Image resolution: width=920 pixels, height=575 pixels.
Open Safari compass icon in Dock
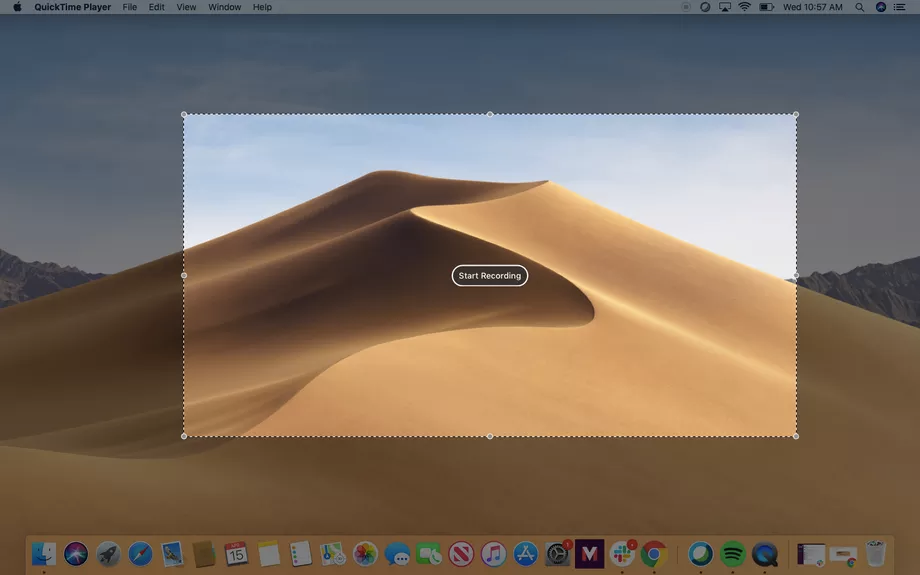(x=140, y=554)
